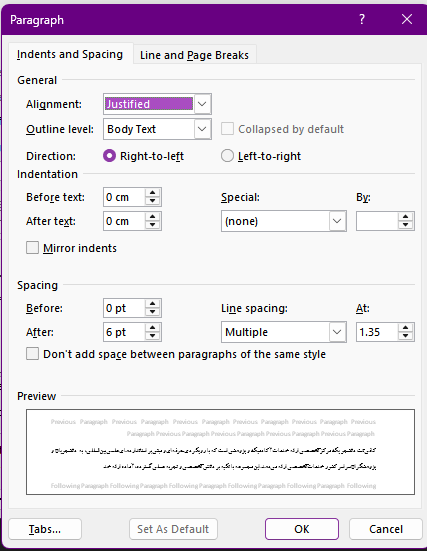Select the Left-to-right direction radio button

point(227,156)
